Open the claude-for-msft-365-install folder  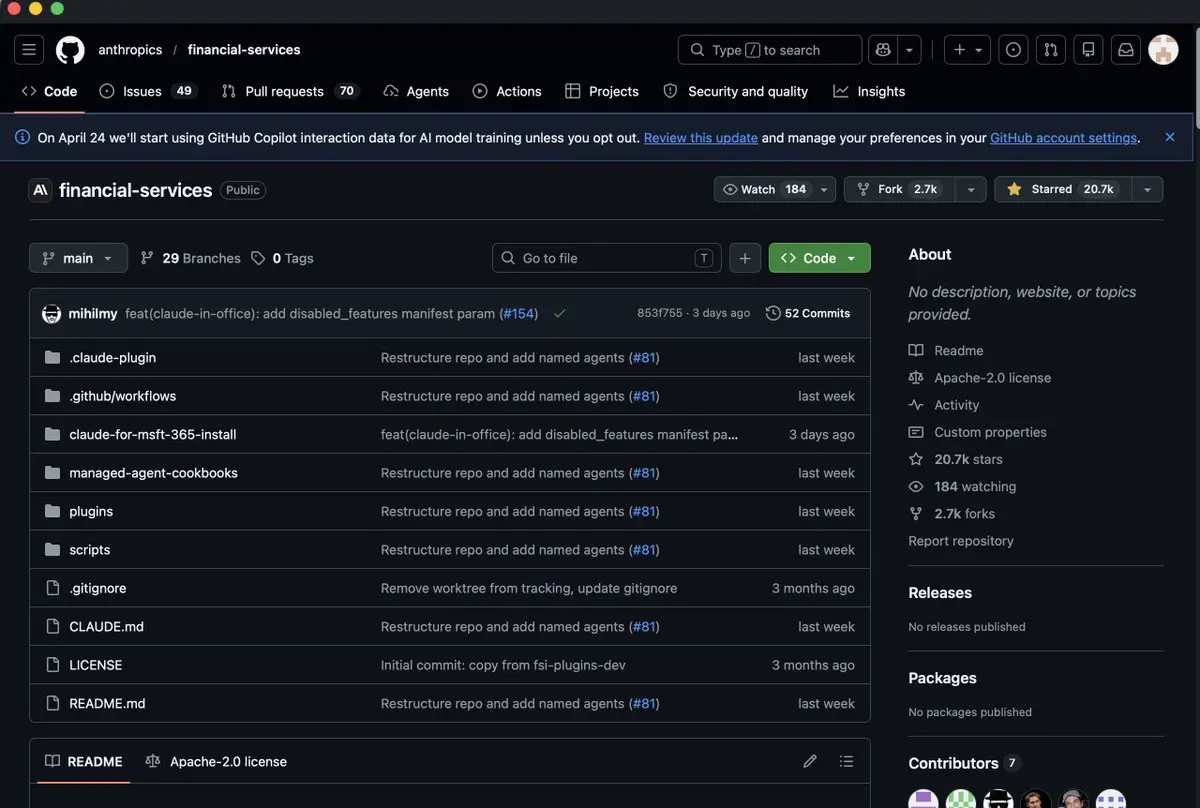point(153,434)
